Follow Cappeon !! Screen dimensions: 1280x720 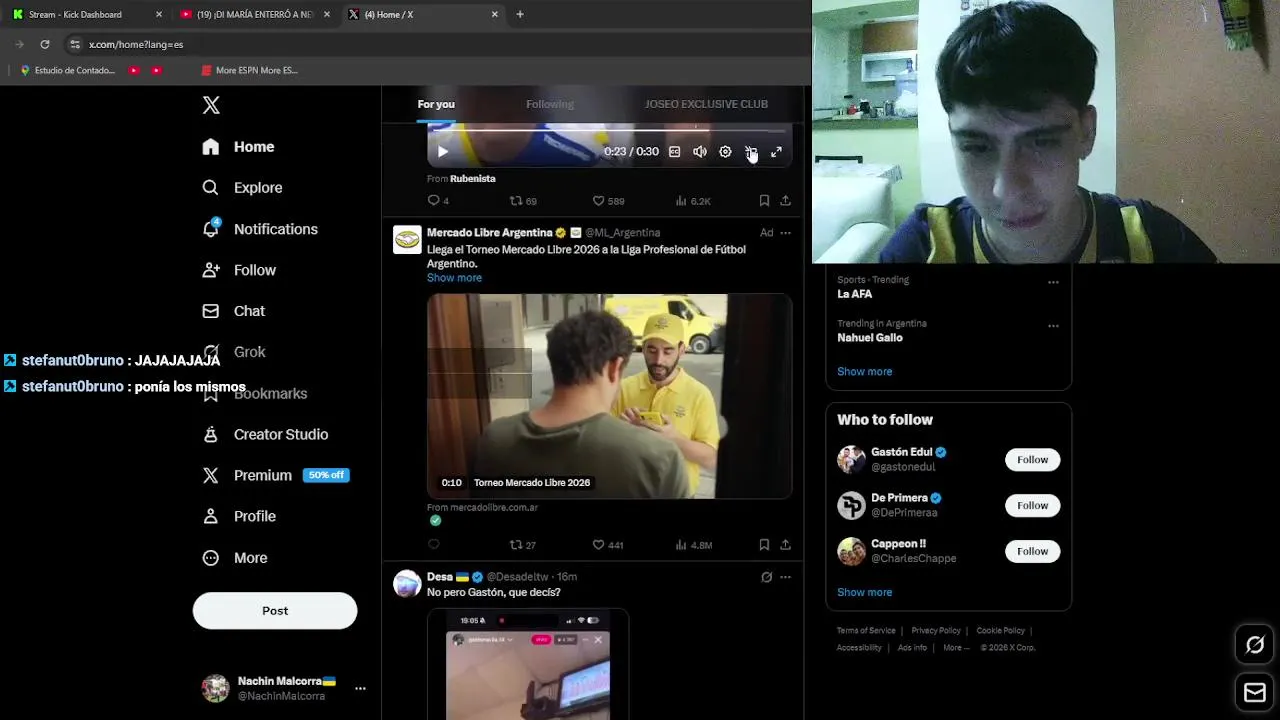pos(1032,552)
